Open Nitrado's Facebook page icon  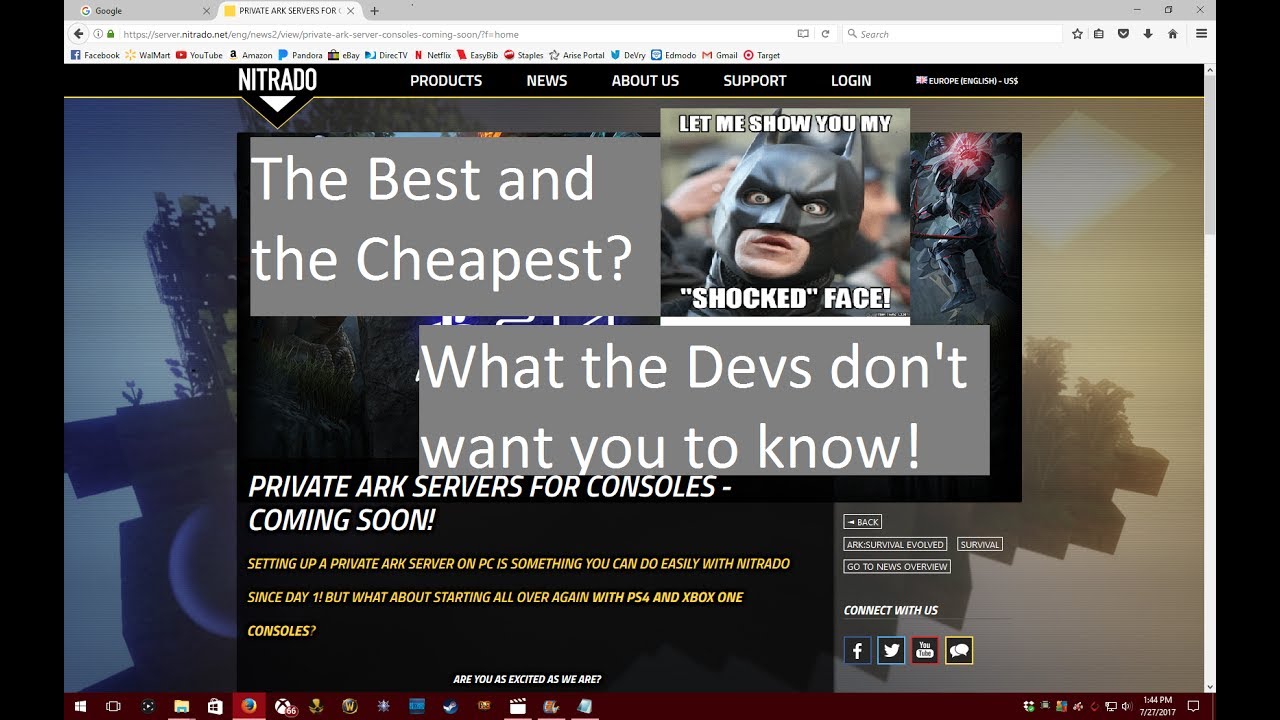coord(857,651)
